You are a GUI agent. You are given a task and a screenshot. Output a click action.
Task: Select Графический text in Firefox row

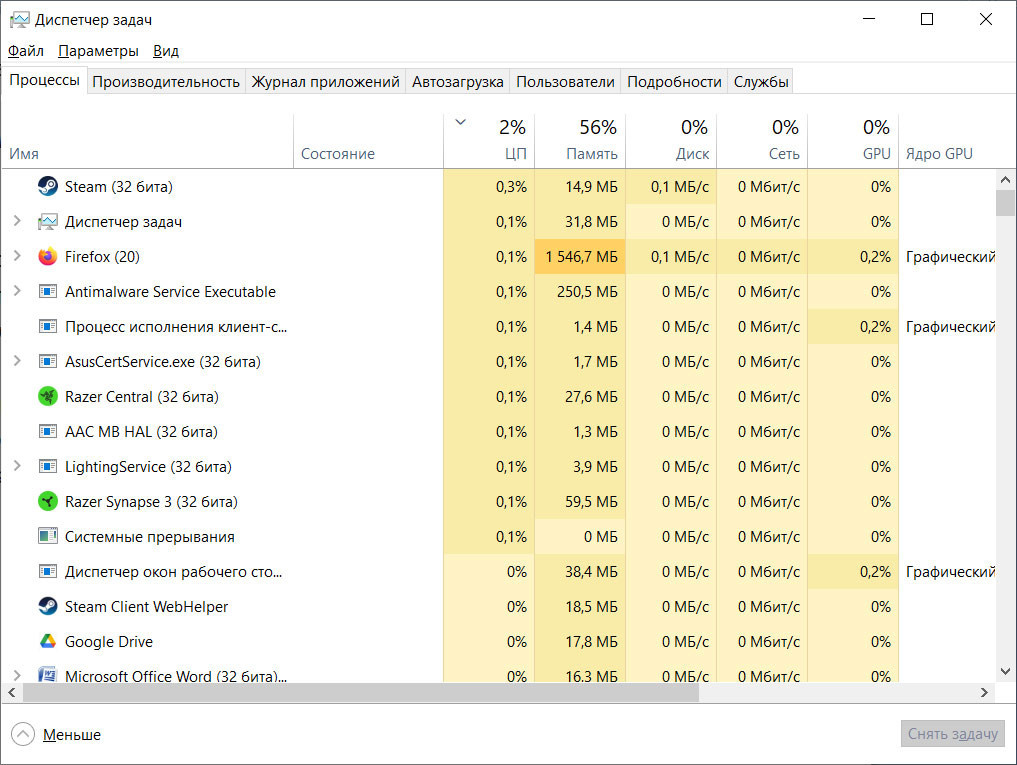pyautogui.click(x=950, y=257)
